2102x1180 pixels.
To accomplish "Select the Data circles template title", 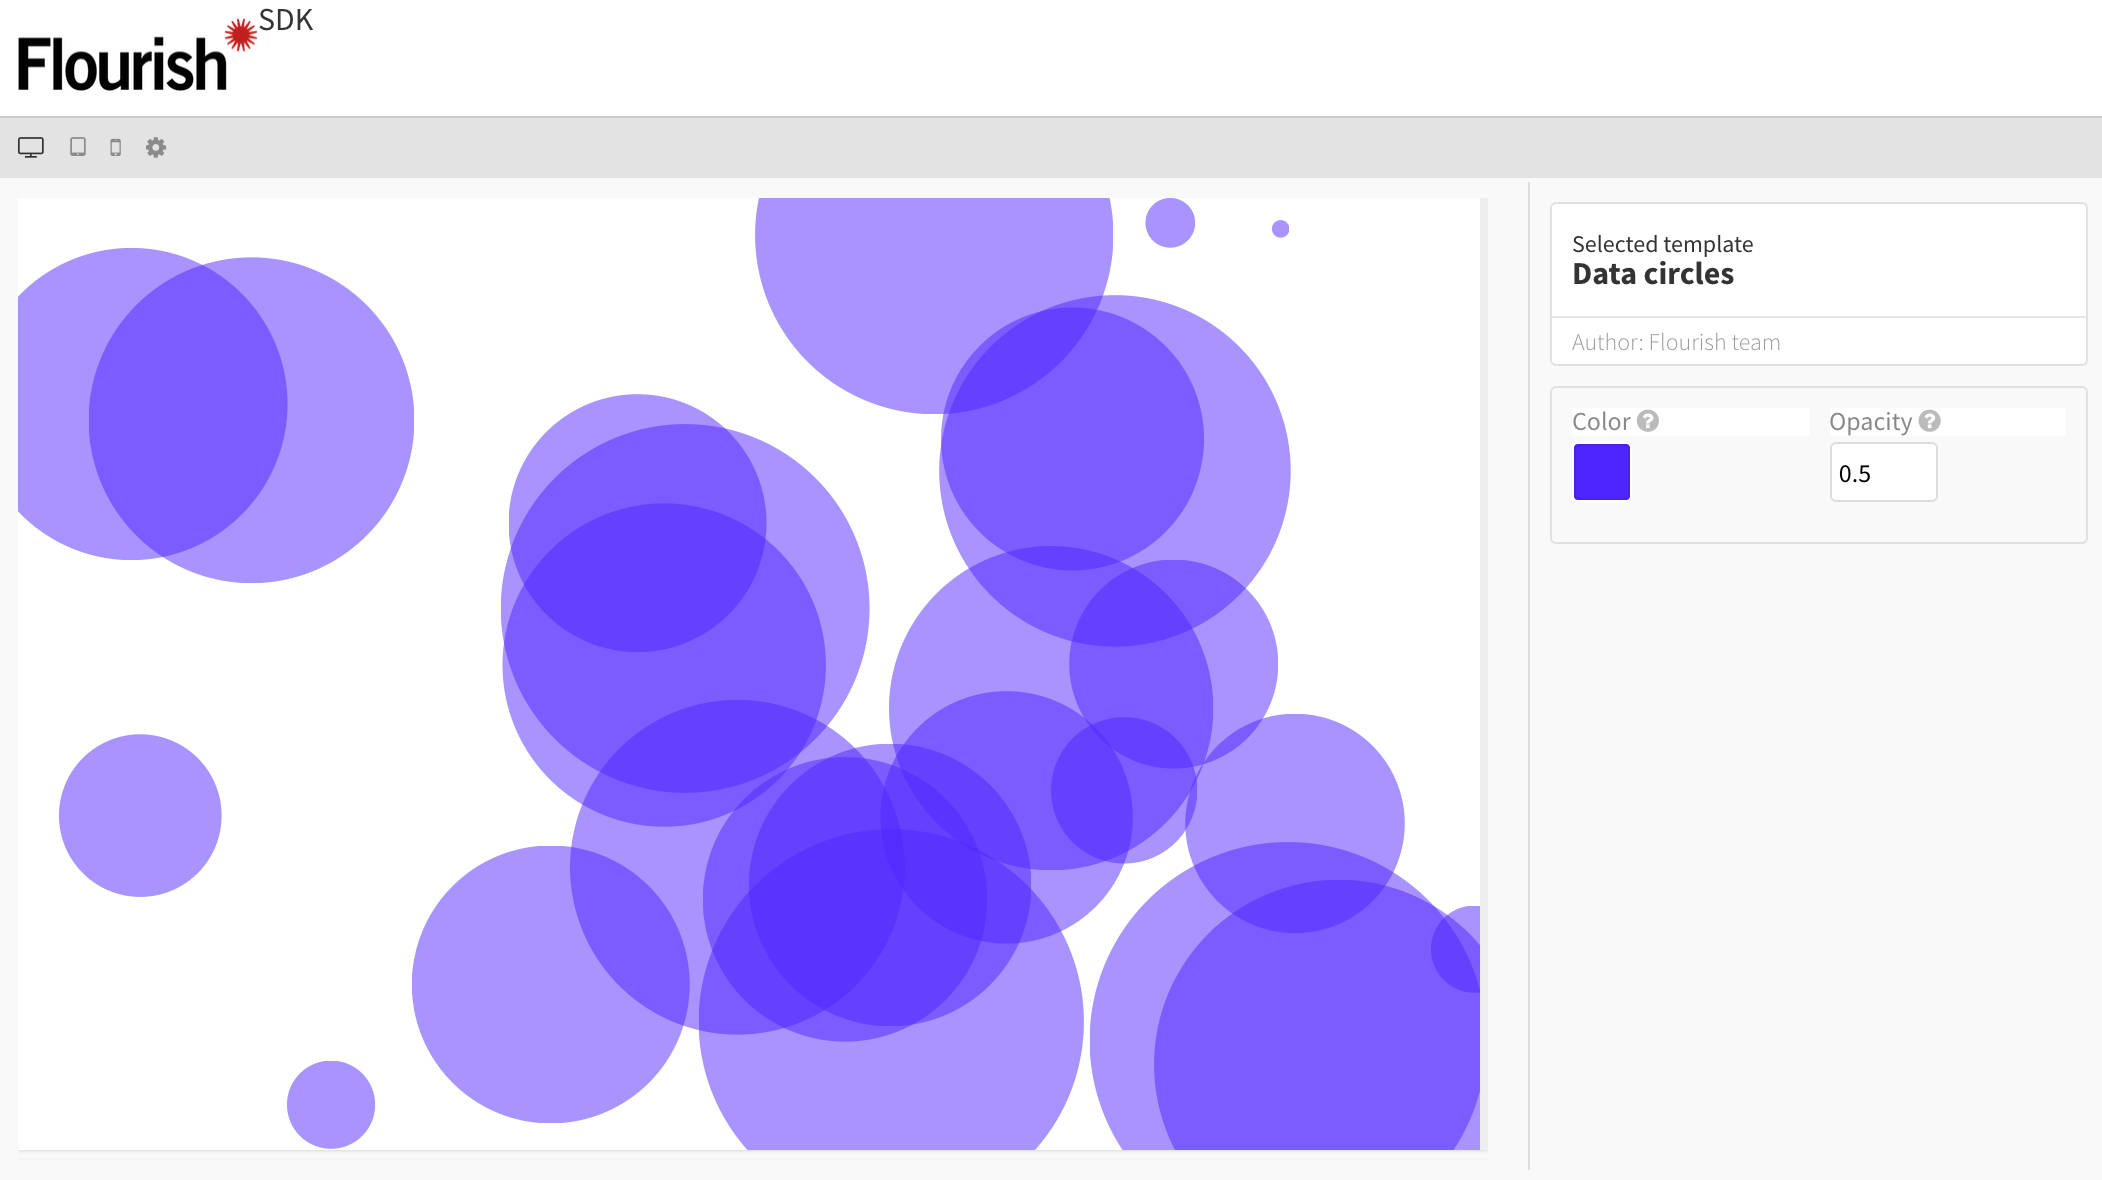I will tap(1653, 274).
